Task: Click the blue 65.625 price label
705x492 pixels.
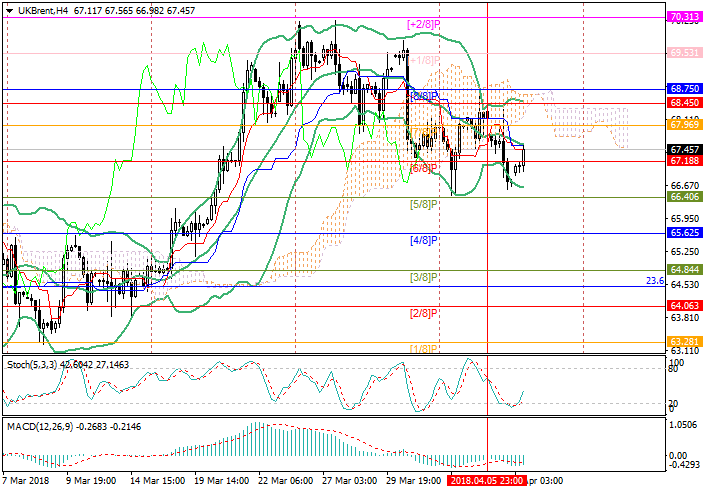Action: pyautogui.click(x=684, y=233)
